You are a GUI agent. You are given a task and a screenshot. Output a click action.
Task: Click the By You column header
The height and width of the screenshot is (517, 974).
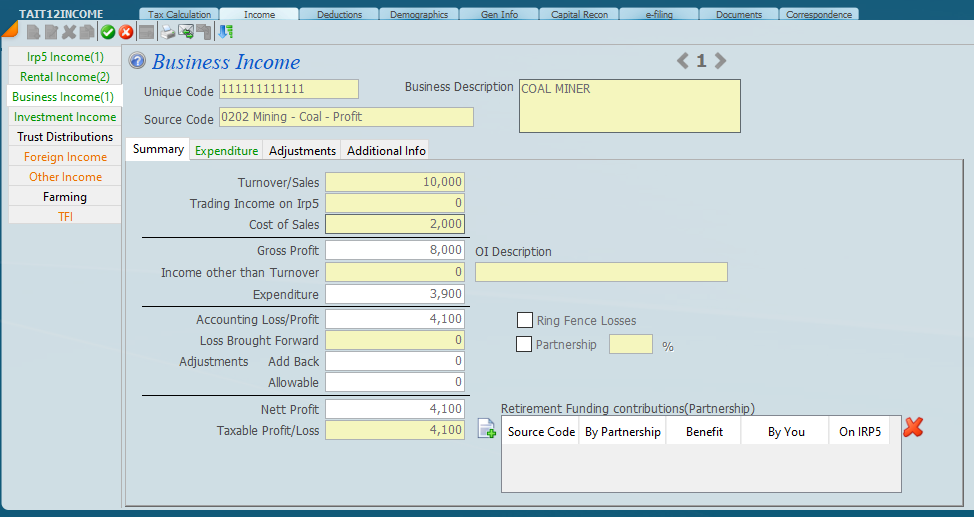coord(786,432)
